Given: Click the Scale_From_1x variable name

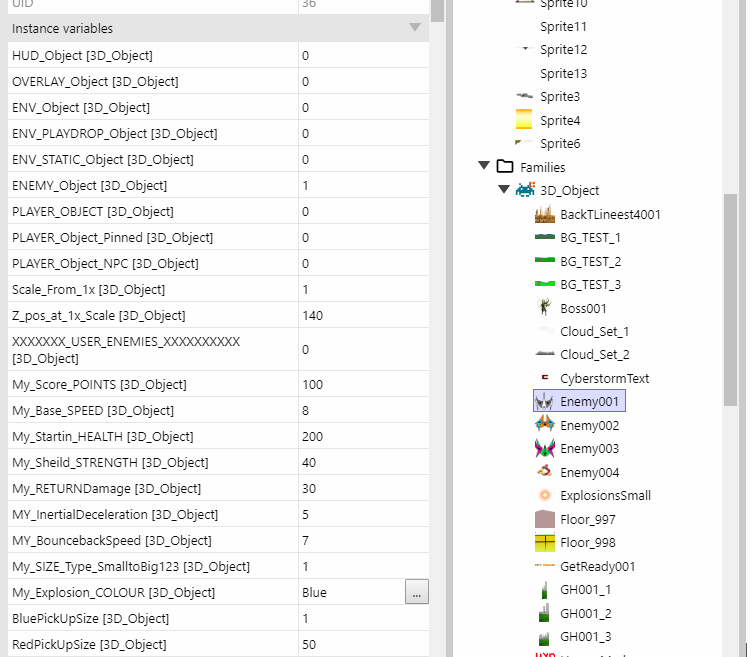Looking at the screenshot, I should 88,290.
